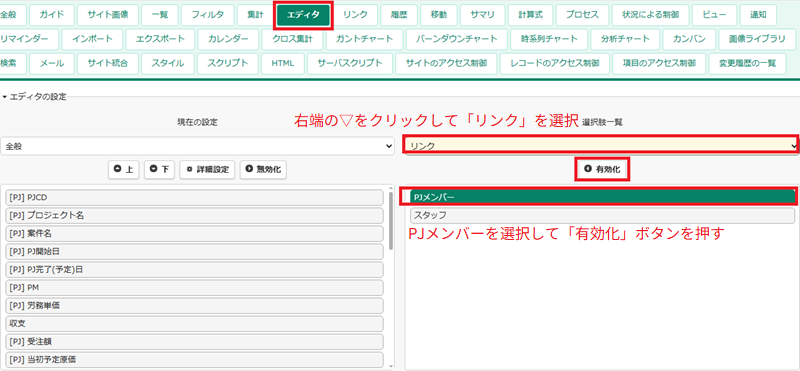Open the エディタ tab

pos(303,15)
